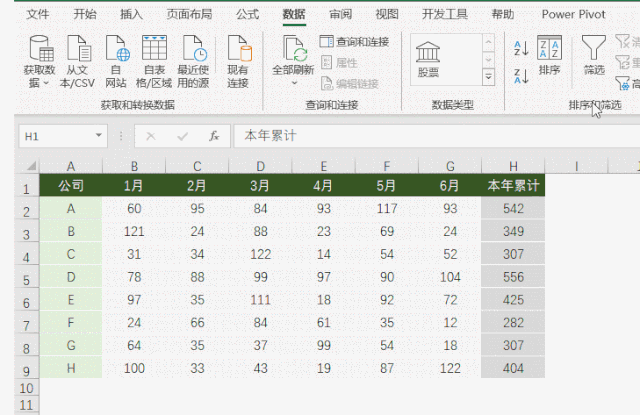Click the 自表格/区域 icon
Image resolution: width=640 pixels, height=415 pixels.
click(x=154, y=50)
